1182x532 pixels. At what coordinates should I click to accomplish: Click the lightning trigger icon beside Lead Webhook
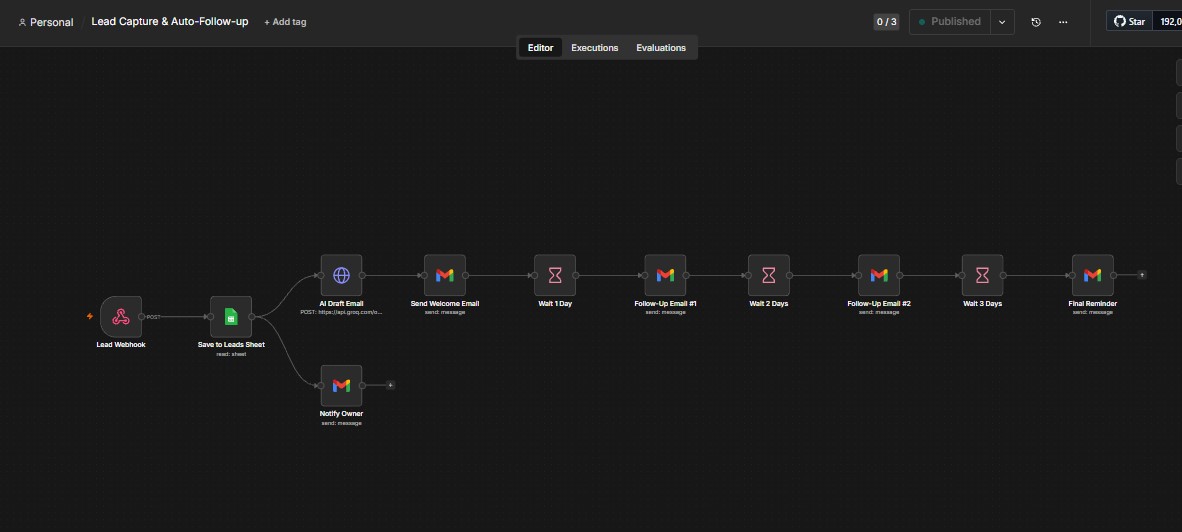coord(90,316)
